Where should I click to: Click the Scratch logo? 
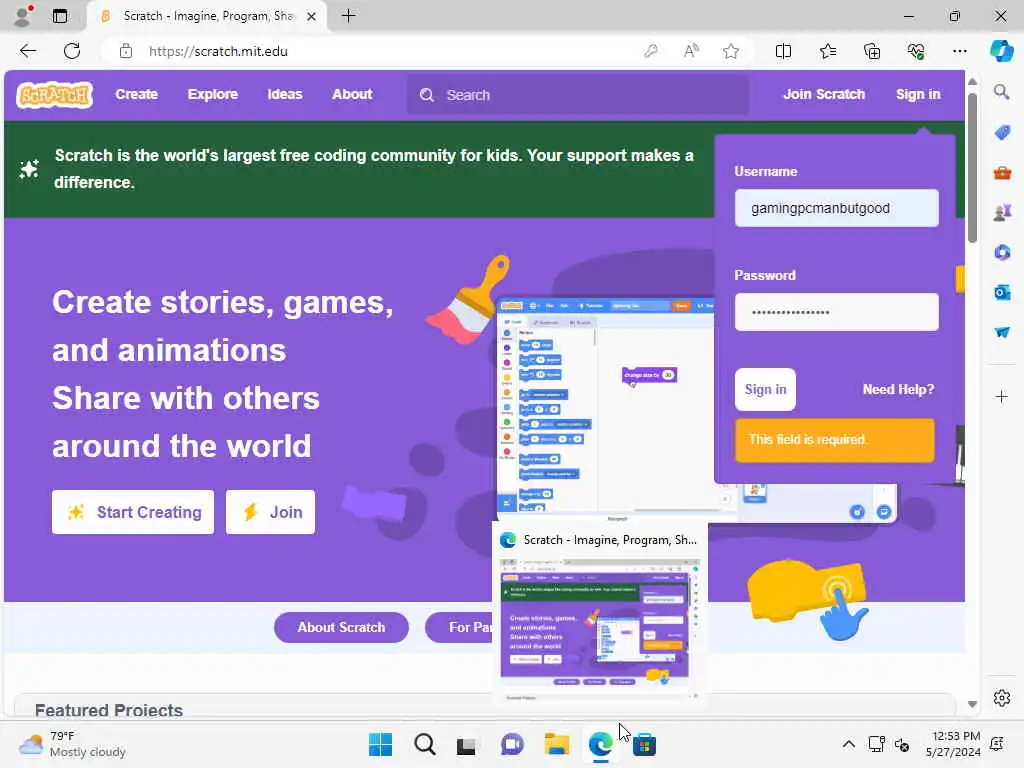click(x=54, y=95)
